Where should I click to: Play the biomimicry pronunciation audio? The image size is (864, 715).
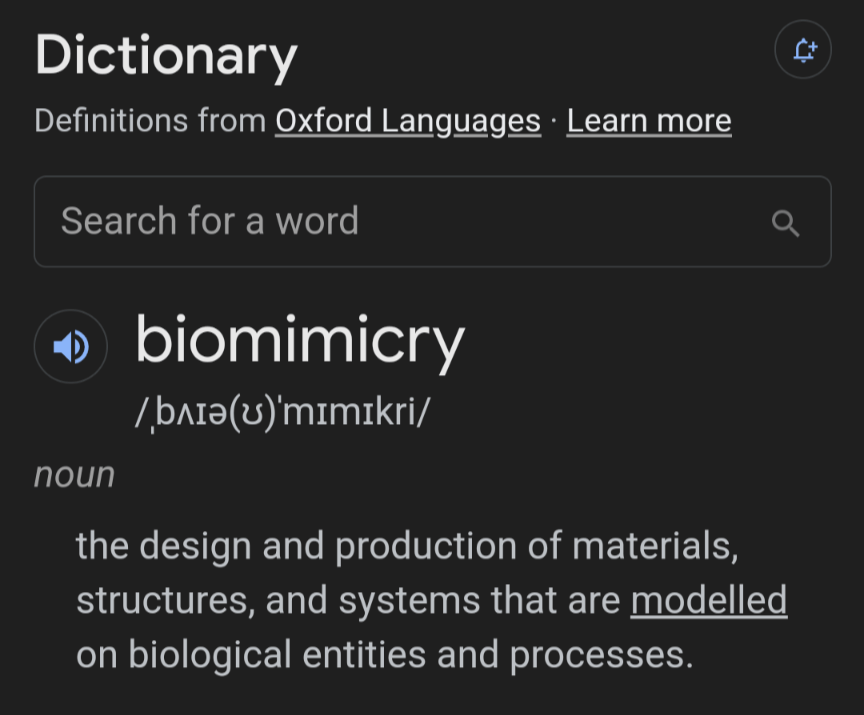[x=71, y=347]
